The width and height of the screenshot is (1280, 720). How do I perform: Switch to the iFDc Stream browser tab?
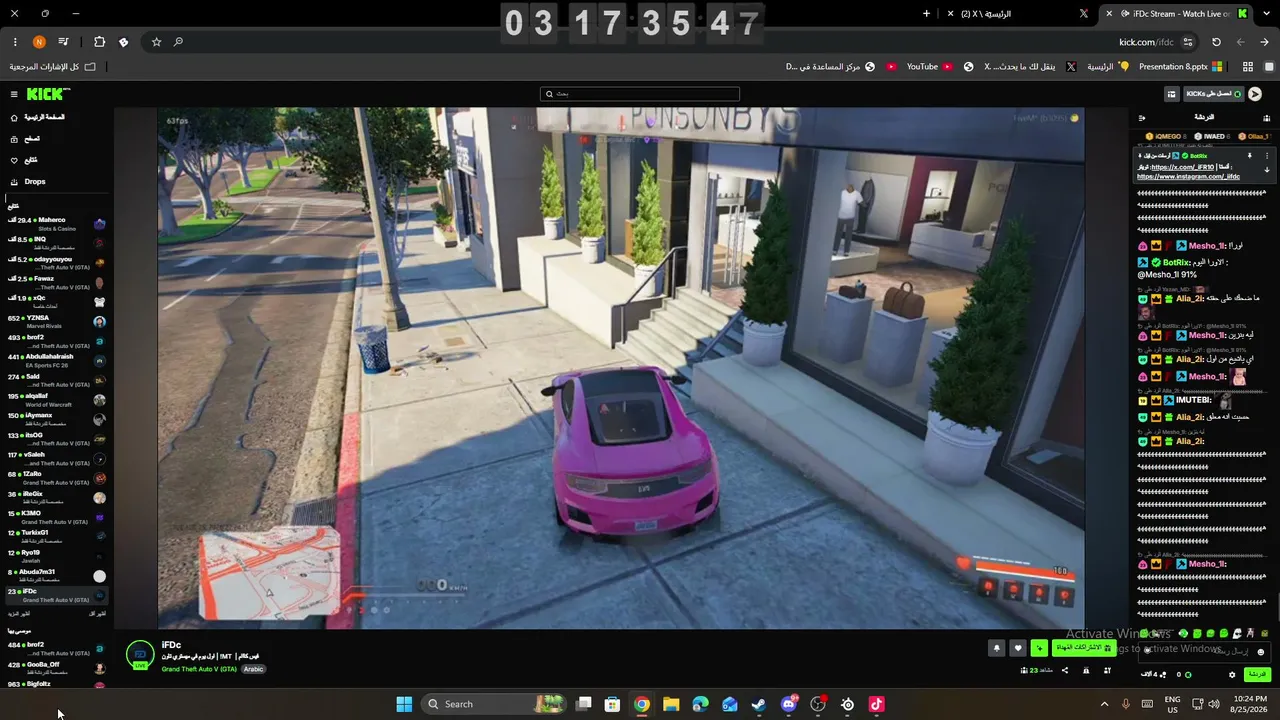click(1176, 14)
